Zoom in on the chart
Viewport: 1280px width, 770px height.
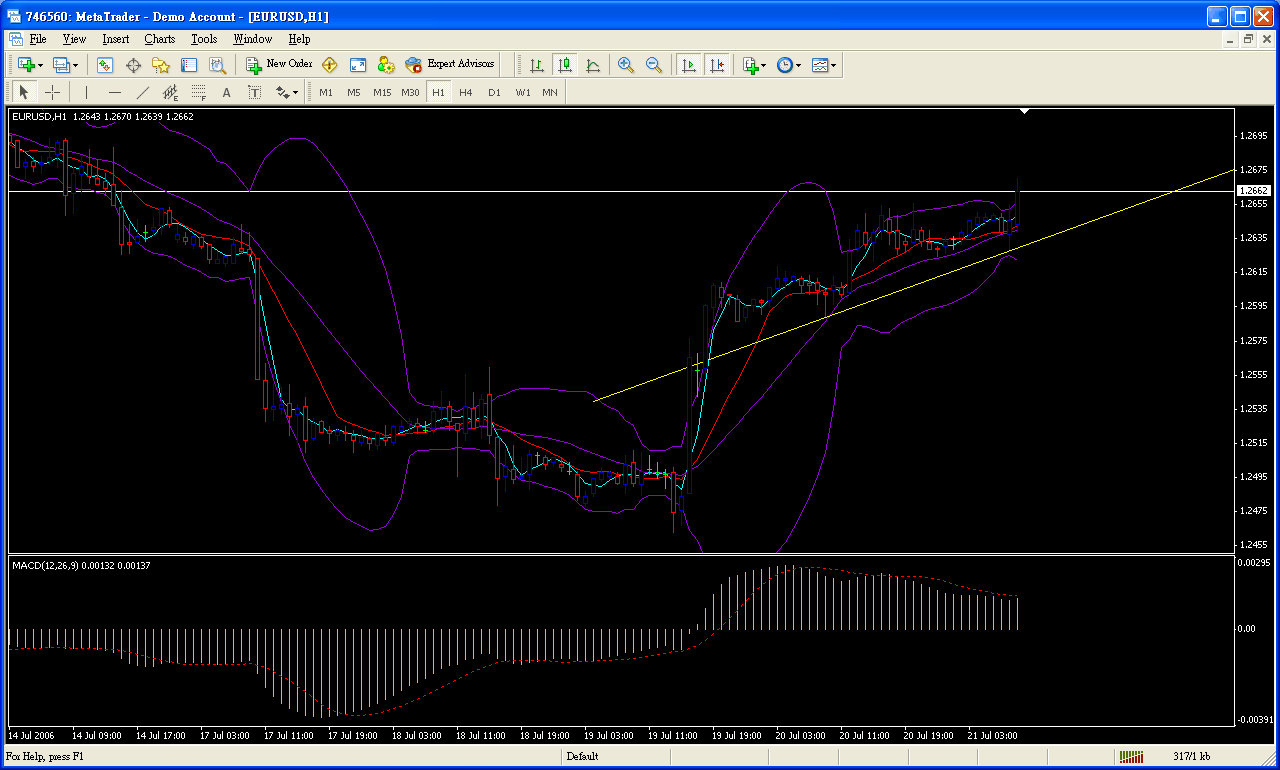(x=626, y=65)
